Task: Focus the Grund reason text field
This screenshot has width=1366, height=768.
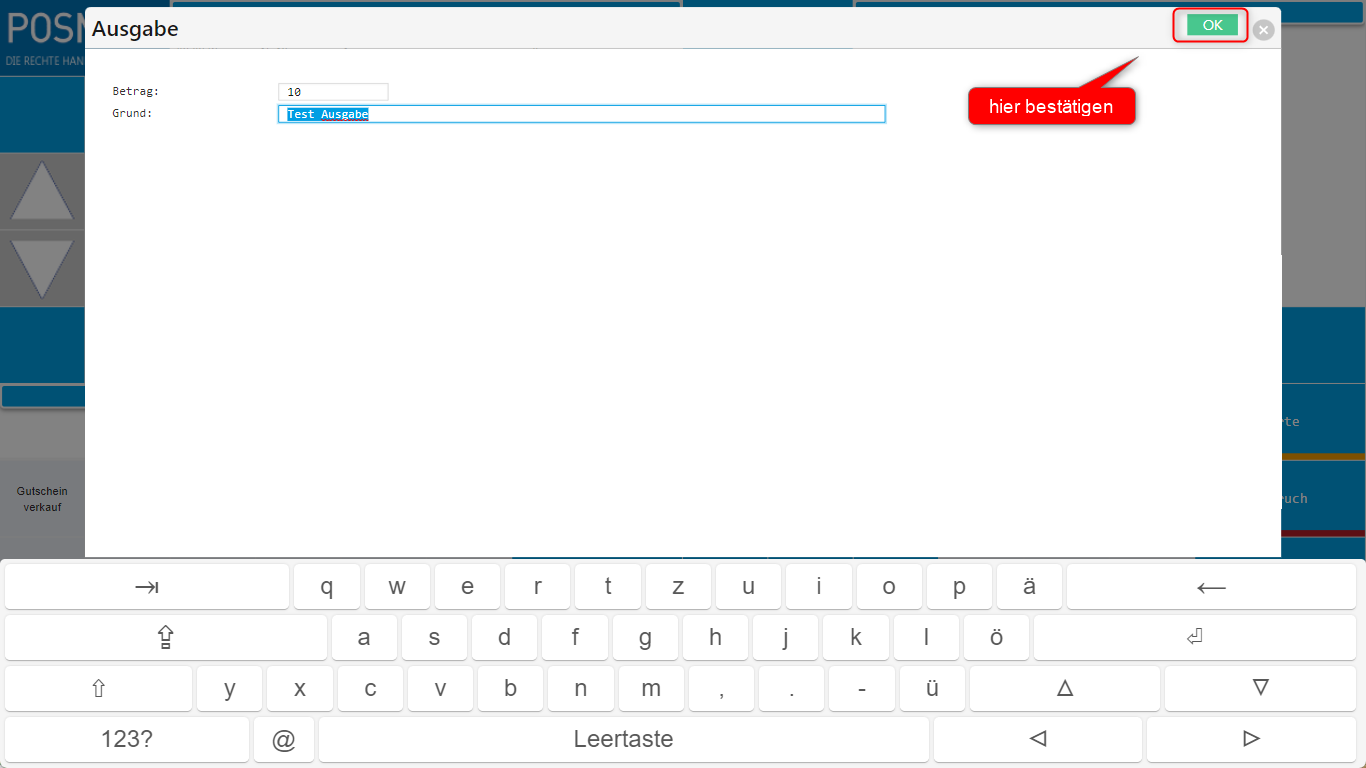Action: (x=581, y=114)
